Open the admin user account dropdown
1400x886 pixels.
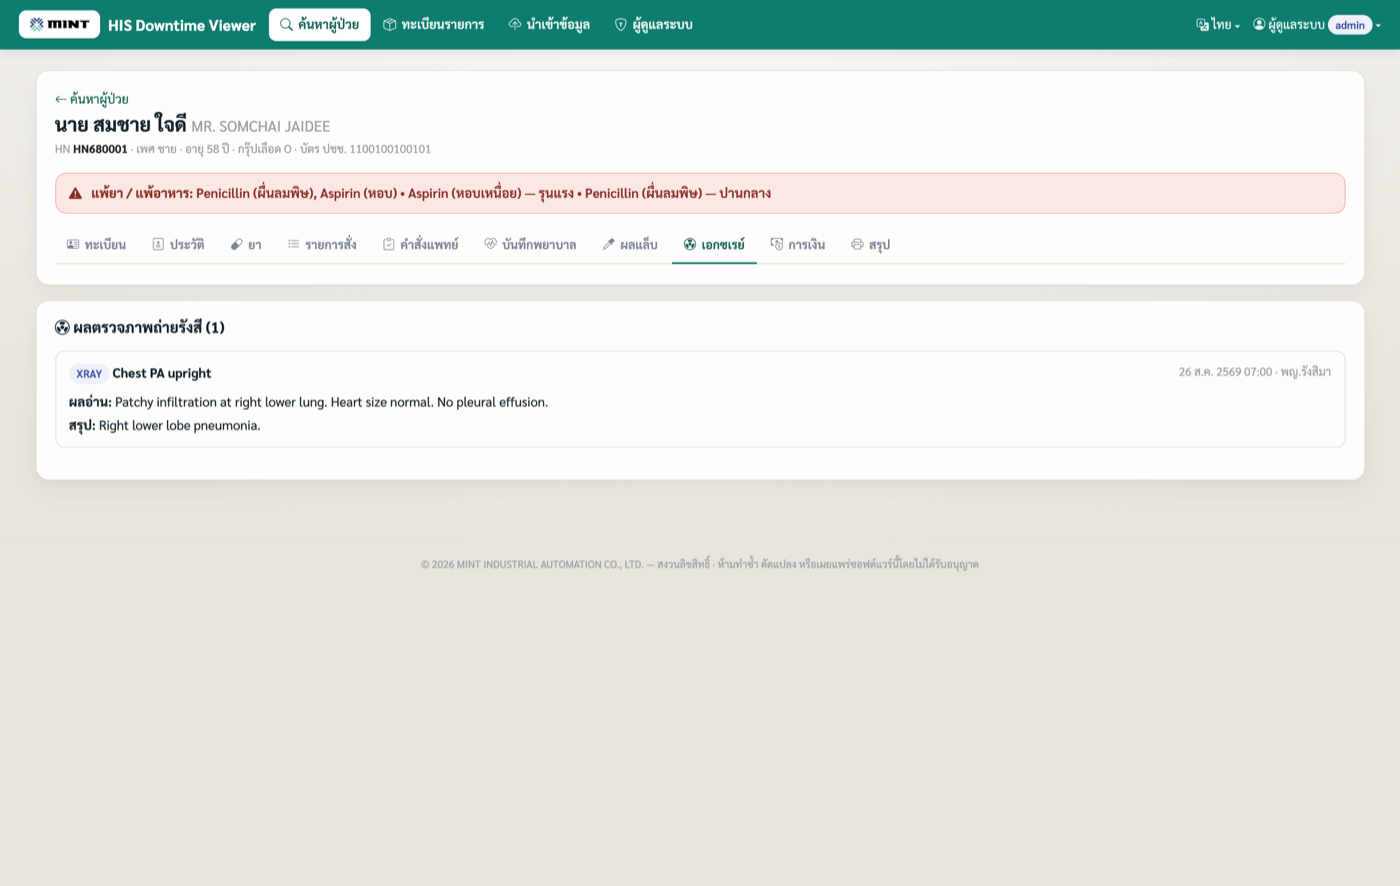point(1316,25)
